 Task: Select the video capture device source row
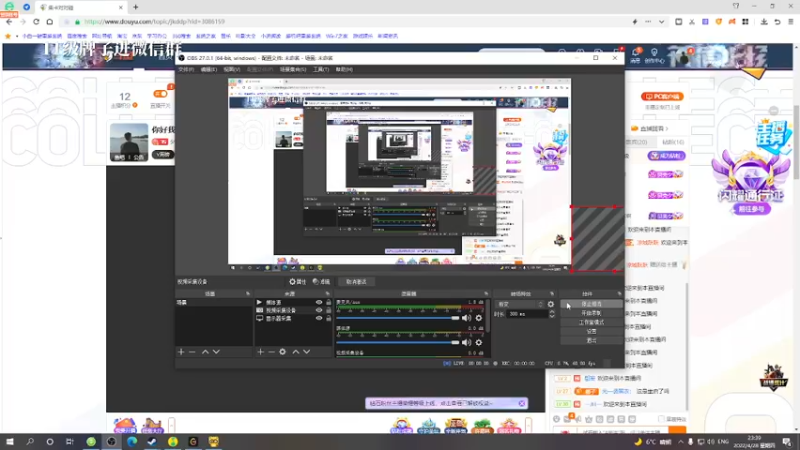pos(293,310)
